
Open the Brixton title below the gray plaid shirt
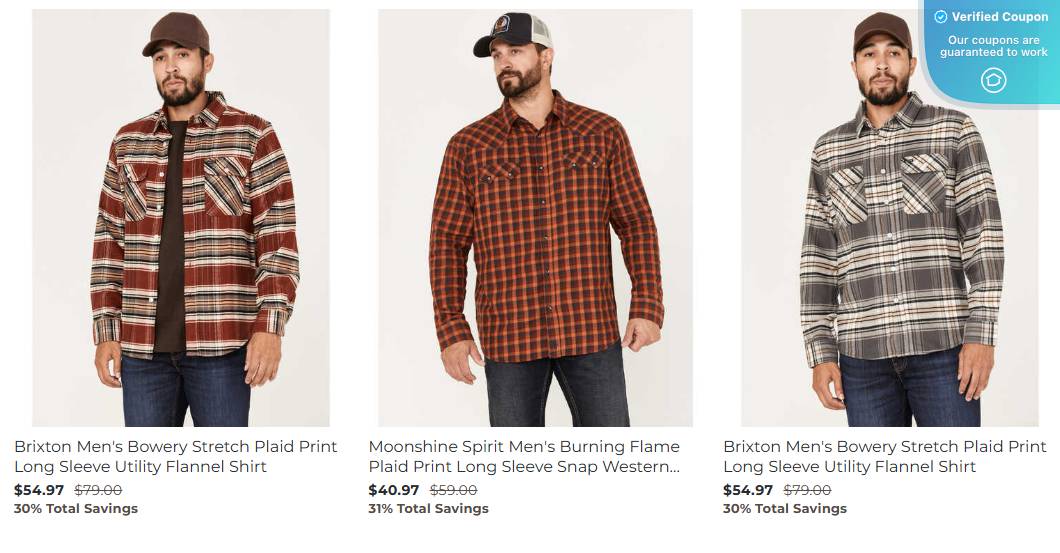click(885, 456)
